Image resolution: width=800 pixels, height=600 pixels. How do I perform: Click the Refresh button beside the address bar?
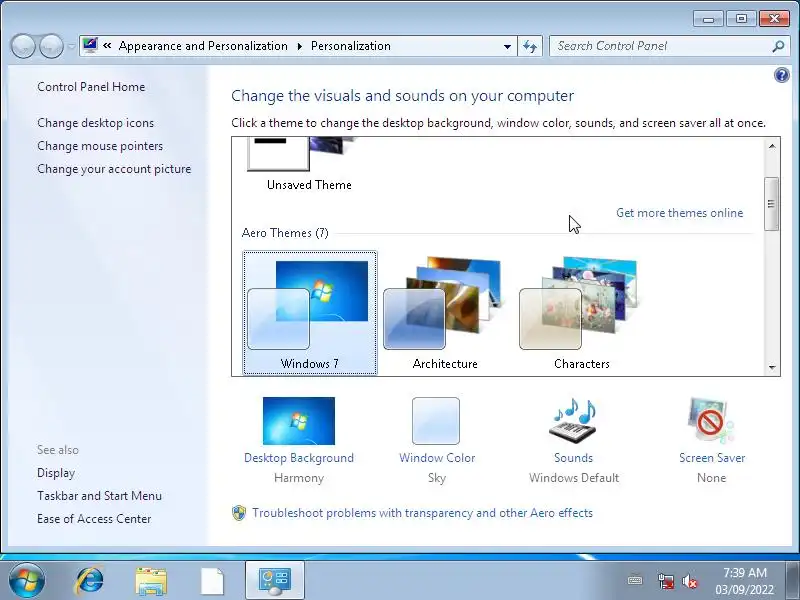[x=530, y=46]
